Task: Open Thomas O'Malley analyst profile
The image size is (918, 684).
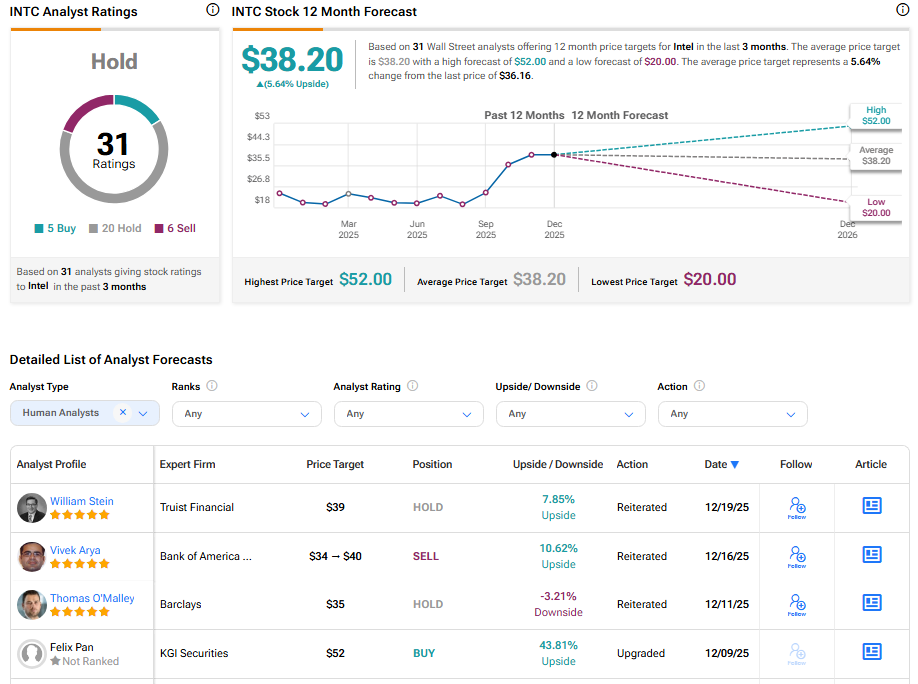Action: 92,598
